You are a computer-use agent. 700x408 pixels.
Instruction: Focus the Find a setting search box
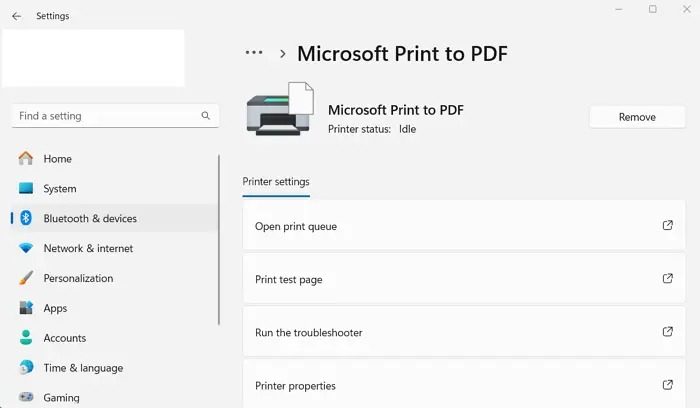pyautogui.click(x=105, y=116)
